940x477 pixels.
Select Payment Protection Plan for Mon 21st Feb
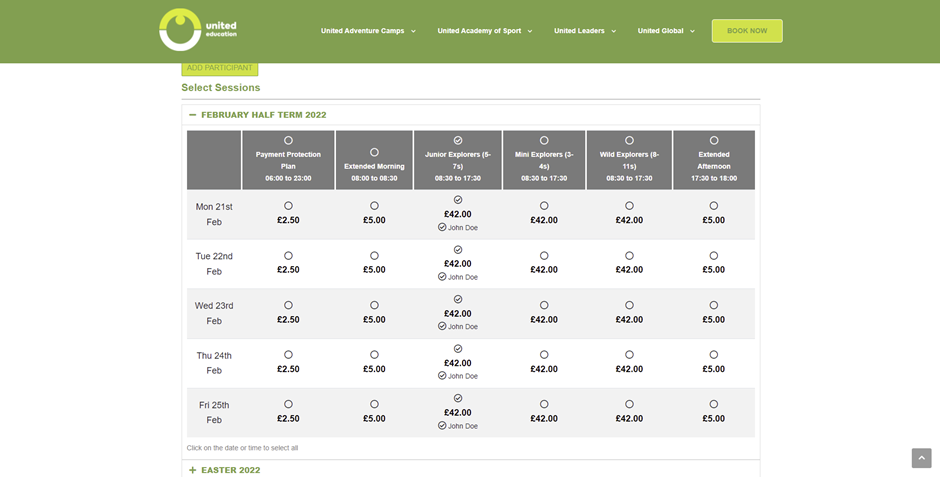[288, 206]
